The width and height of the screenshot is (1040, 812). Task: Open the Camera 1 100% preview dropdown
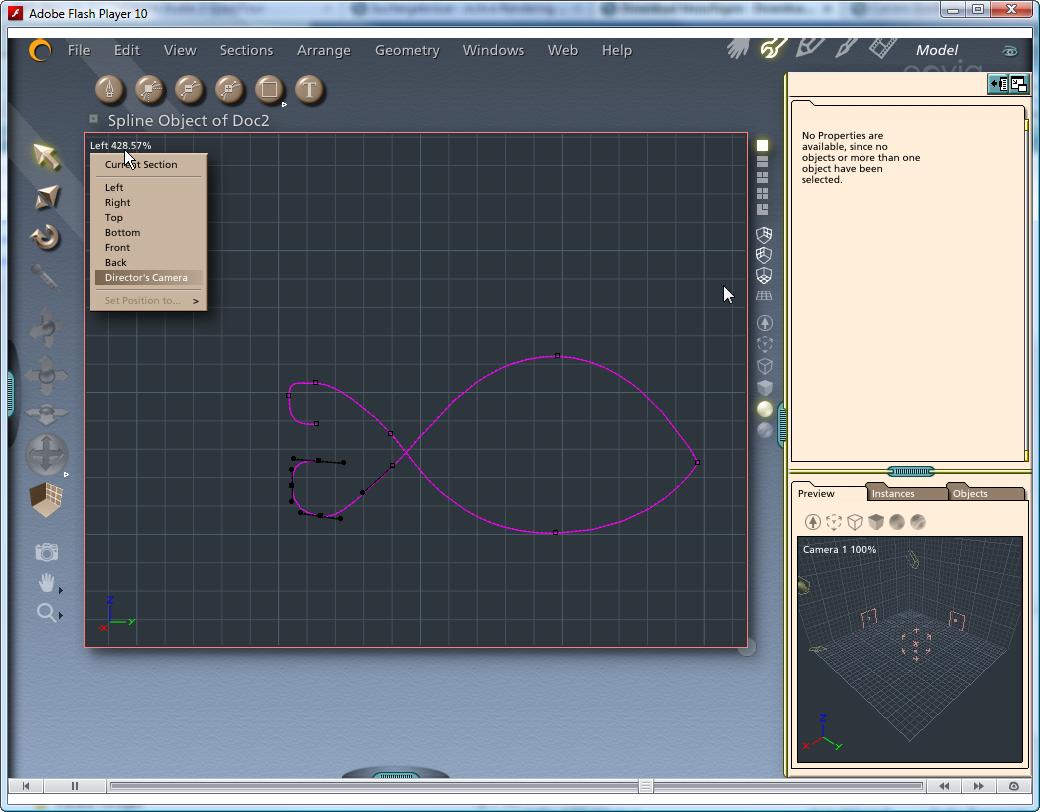pyautogui.click(x=839, y=550)
